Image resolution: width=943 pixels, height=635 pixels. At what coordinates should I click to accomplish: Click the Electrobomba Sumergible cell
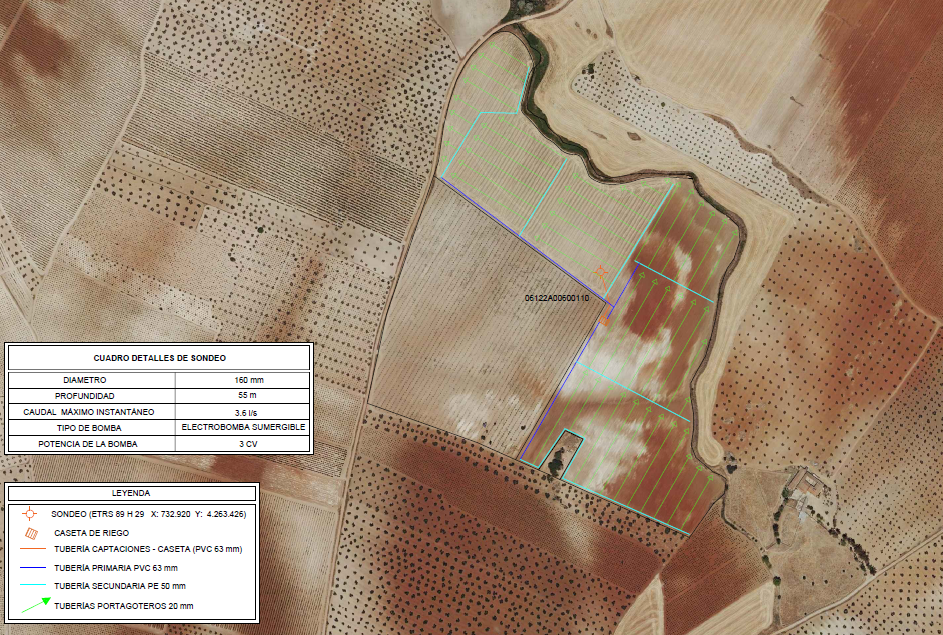click(242, 427)
